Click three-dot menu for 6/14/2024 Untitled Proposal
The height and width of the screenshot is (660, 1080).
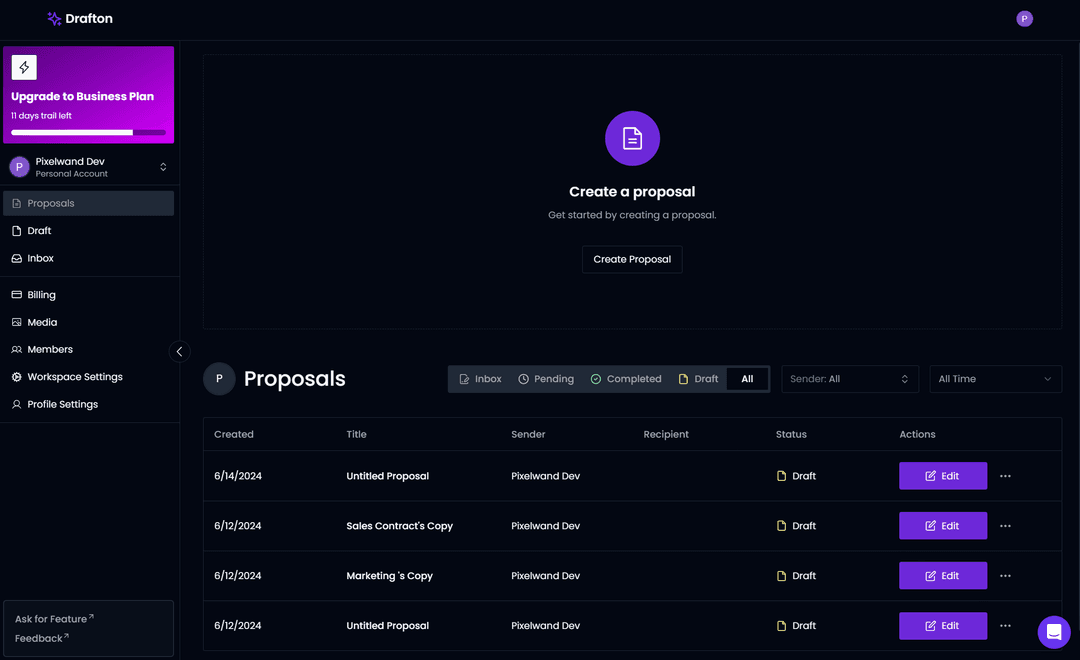click(x=1005, y=476)
